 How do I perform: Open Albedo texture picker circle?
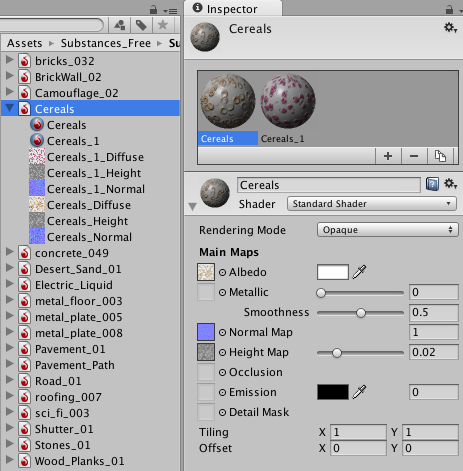(222, 272)
